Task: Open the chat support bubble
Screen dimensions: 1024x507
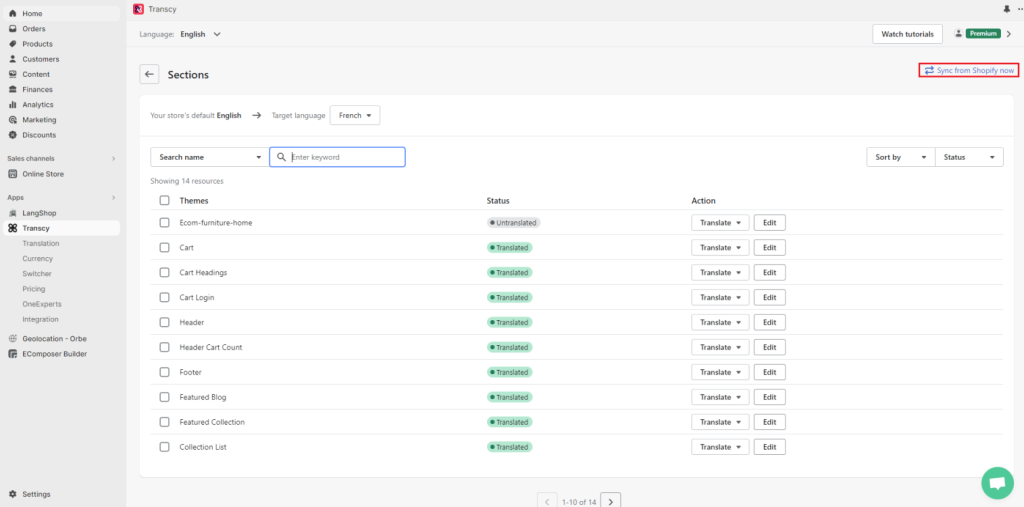Action: pos(997,483)
